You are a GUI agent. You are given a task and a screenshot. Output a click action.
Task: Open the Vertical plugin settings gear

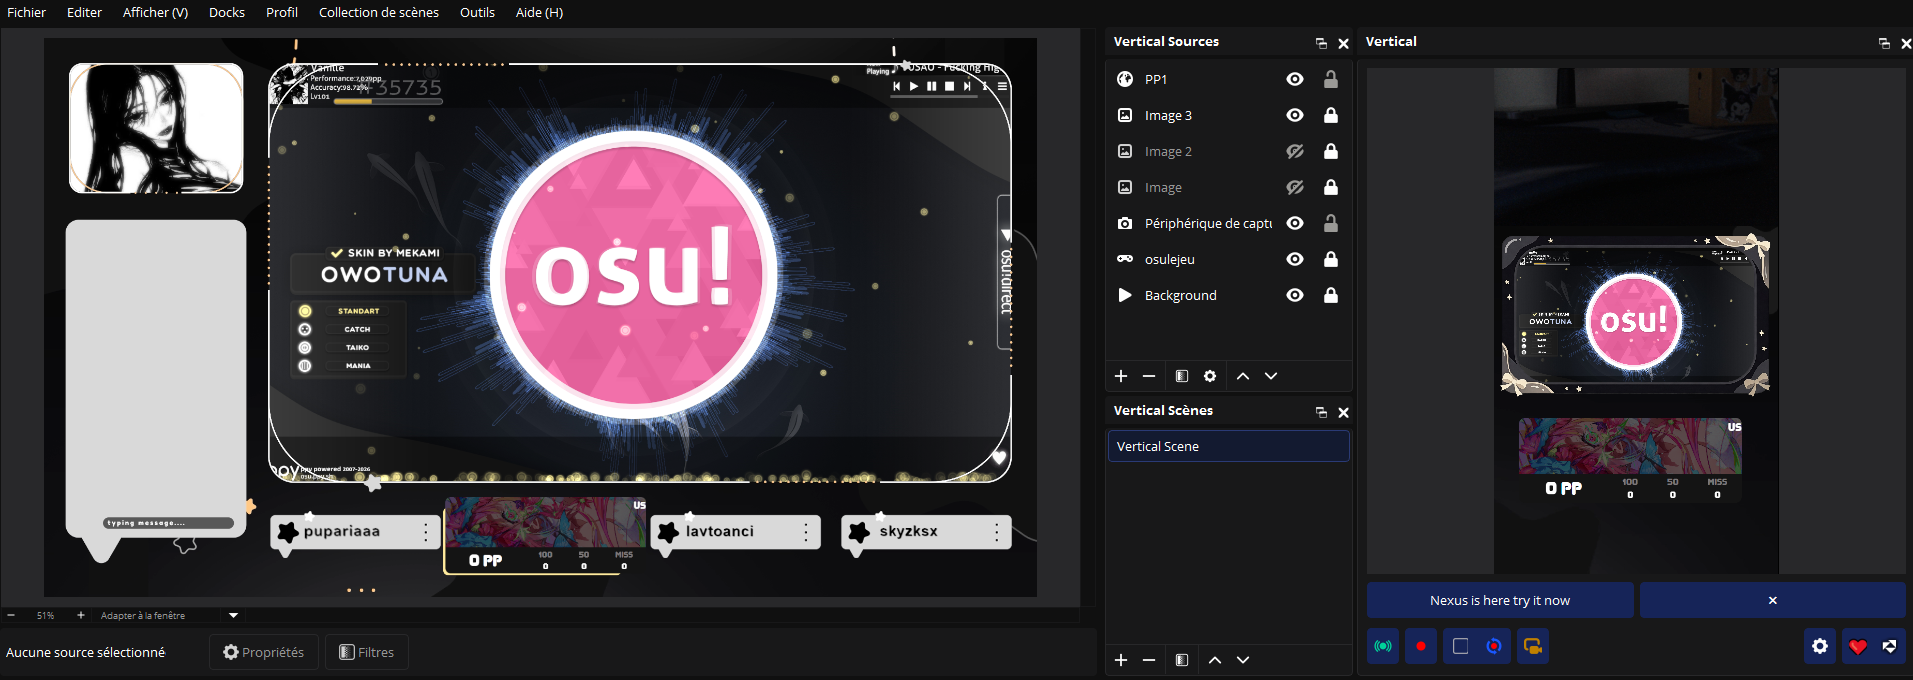pos(1820,646)
